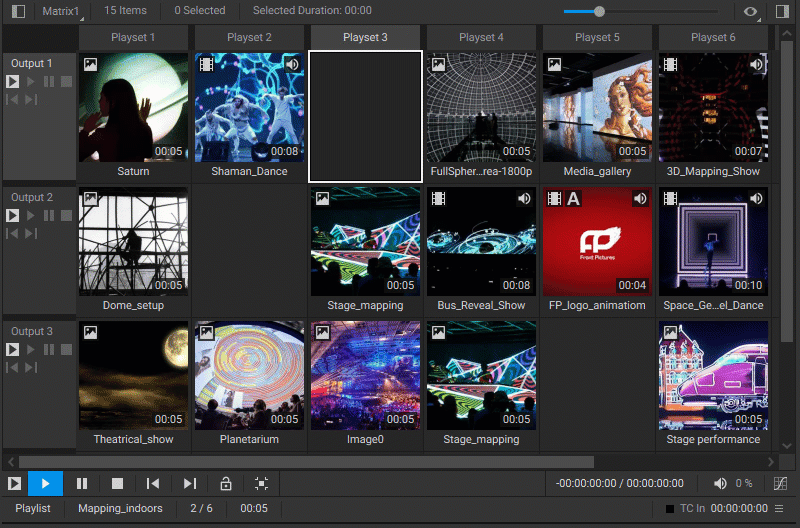This screenshot has width=800, height=528.
Task: Go to previous item on Output 1
Action: pyautogui.click(x=12, y=99)
